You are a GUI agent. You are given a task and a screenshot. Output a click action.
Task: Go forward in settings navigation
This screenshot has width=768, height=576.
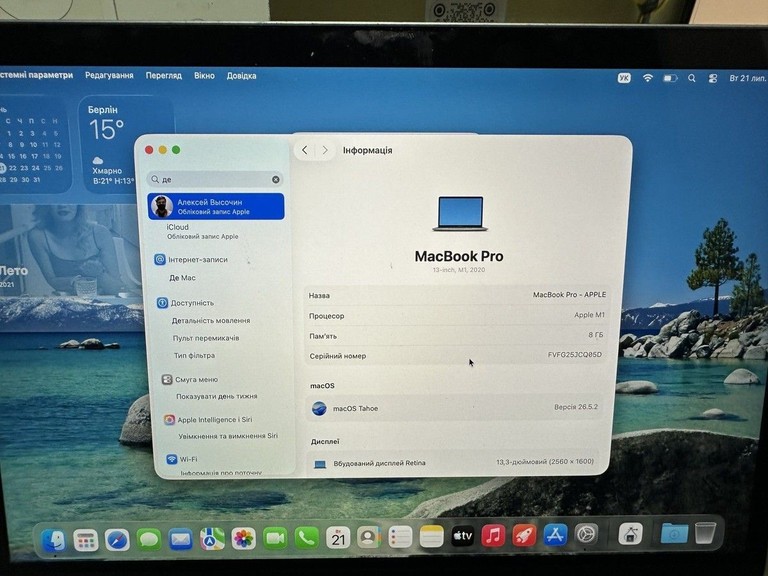coord(325,150)
